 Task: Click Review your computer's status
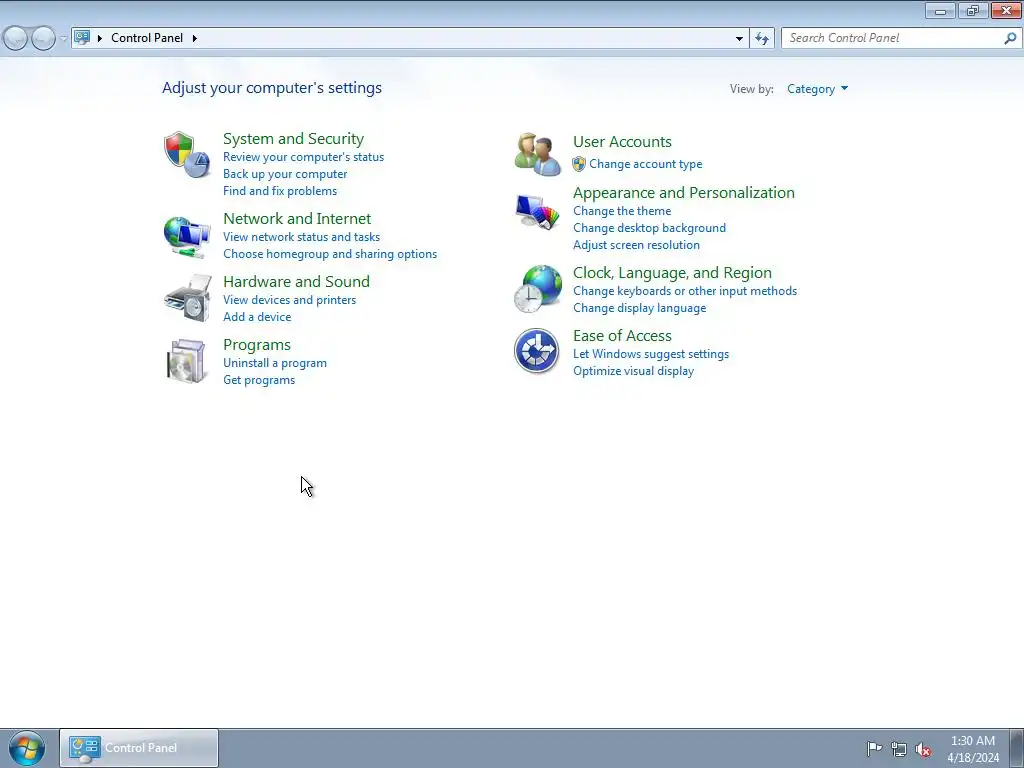tap(304, 157)
